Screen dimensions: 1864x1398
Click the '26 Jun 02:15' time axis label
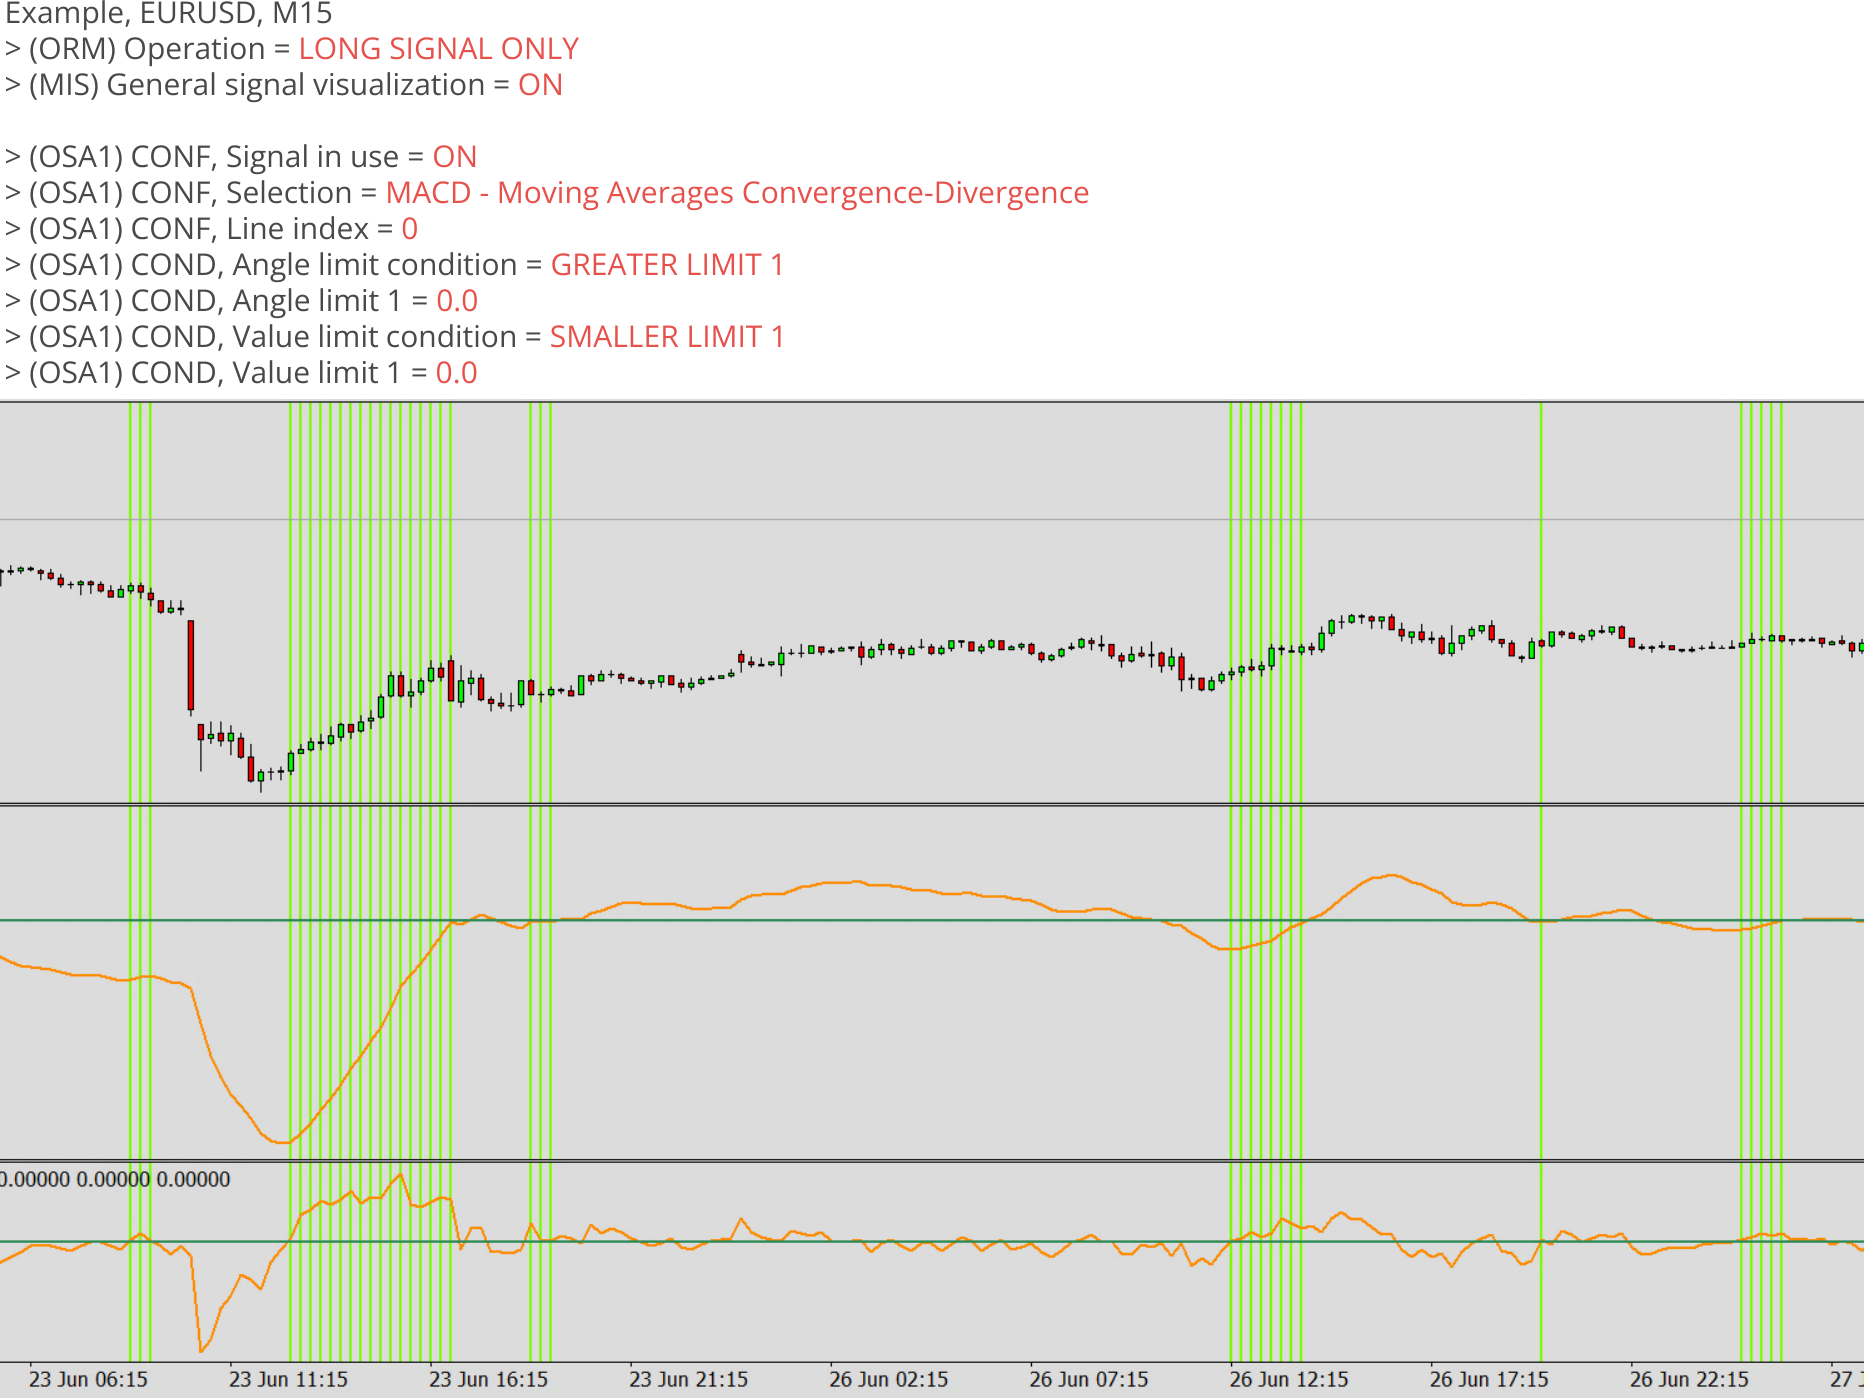(888, 1380)
